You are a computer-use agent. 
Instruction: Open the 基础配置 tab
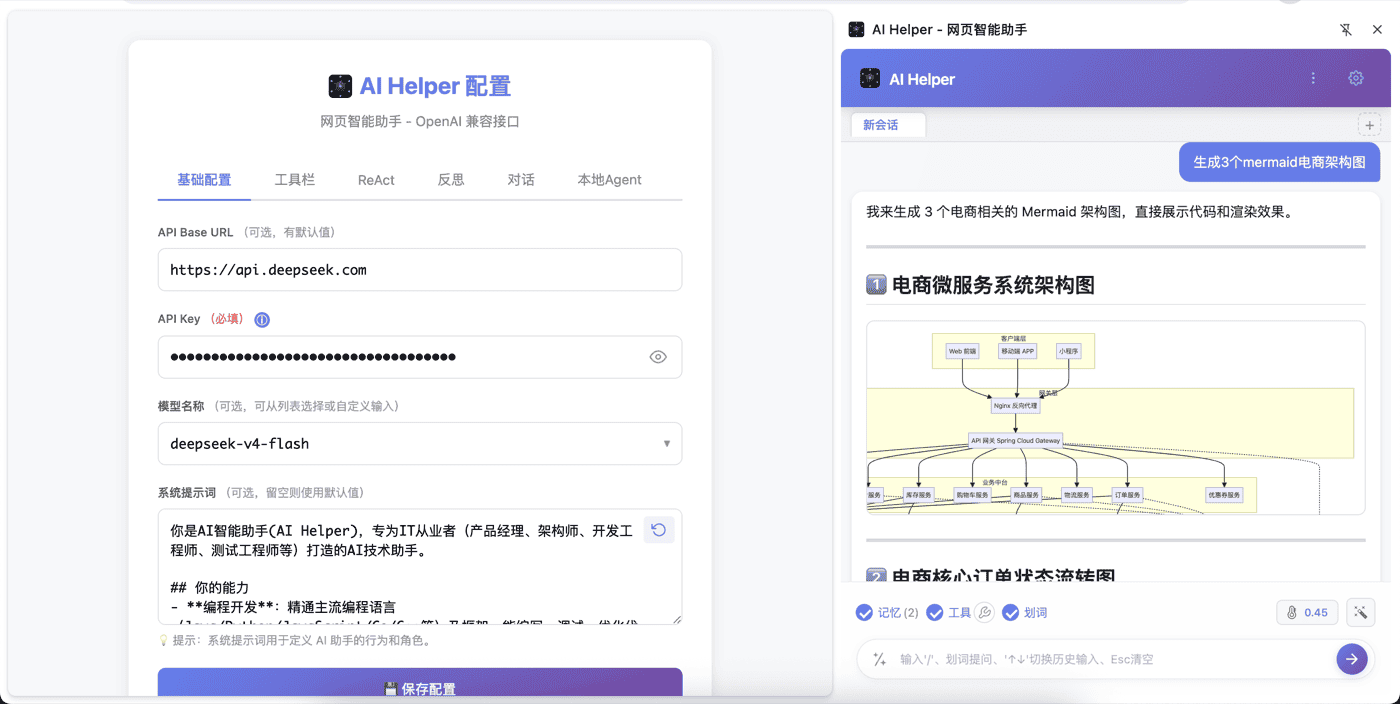pos(204,180)
